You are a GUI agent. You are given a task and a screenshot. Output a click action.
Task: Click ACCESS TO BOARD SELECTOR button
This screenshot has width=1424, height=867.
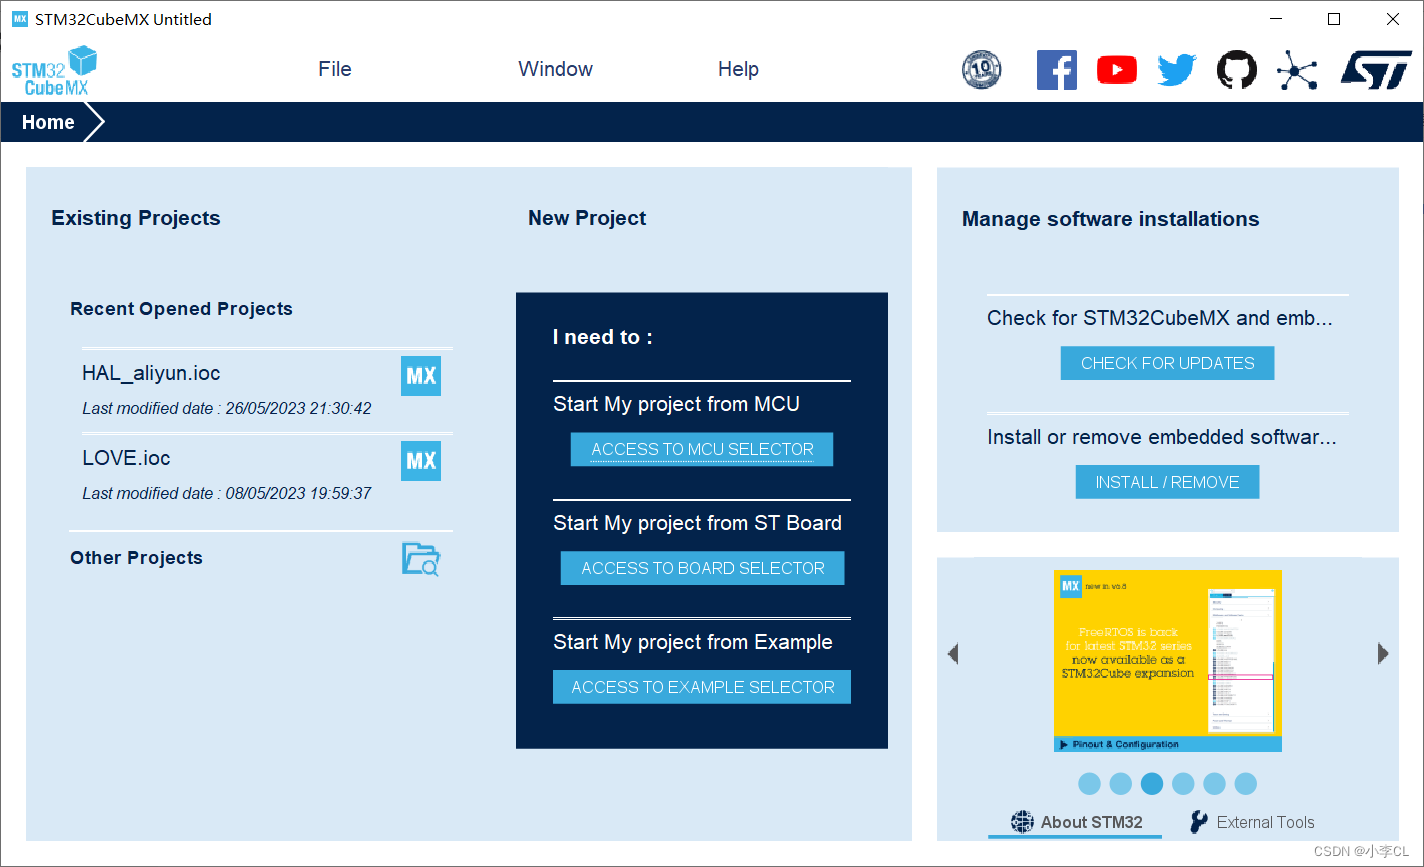pyautogui.click(x=703, y=568)
